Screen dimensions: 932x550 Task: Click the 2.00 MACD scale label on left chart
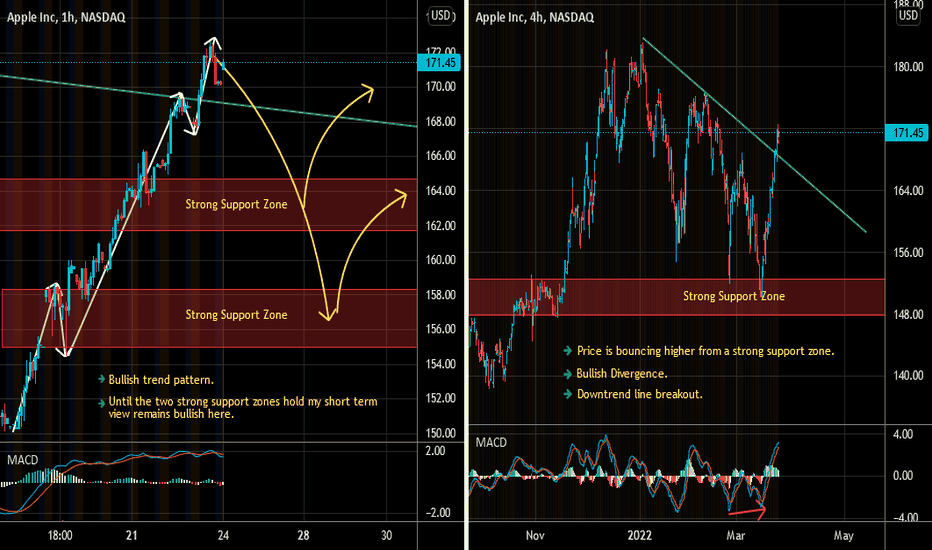coord(436,451)
